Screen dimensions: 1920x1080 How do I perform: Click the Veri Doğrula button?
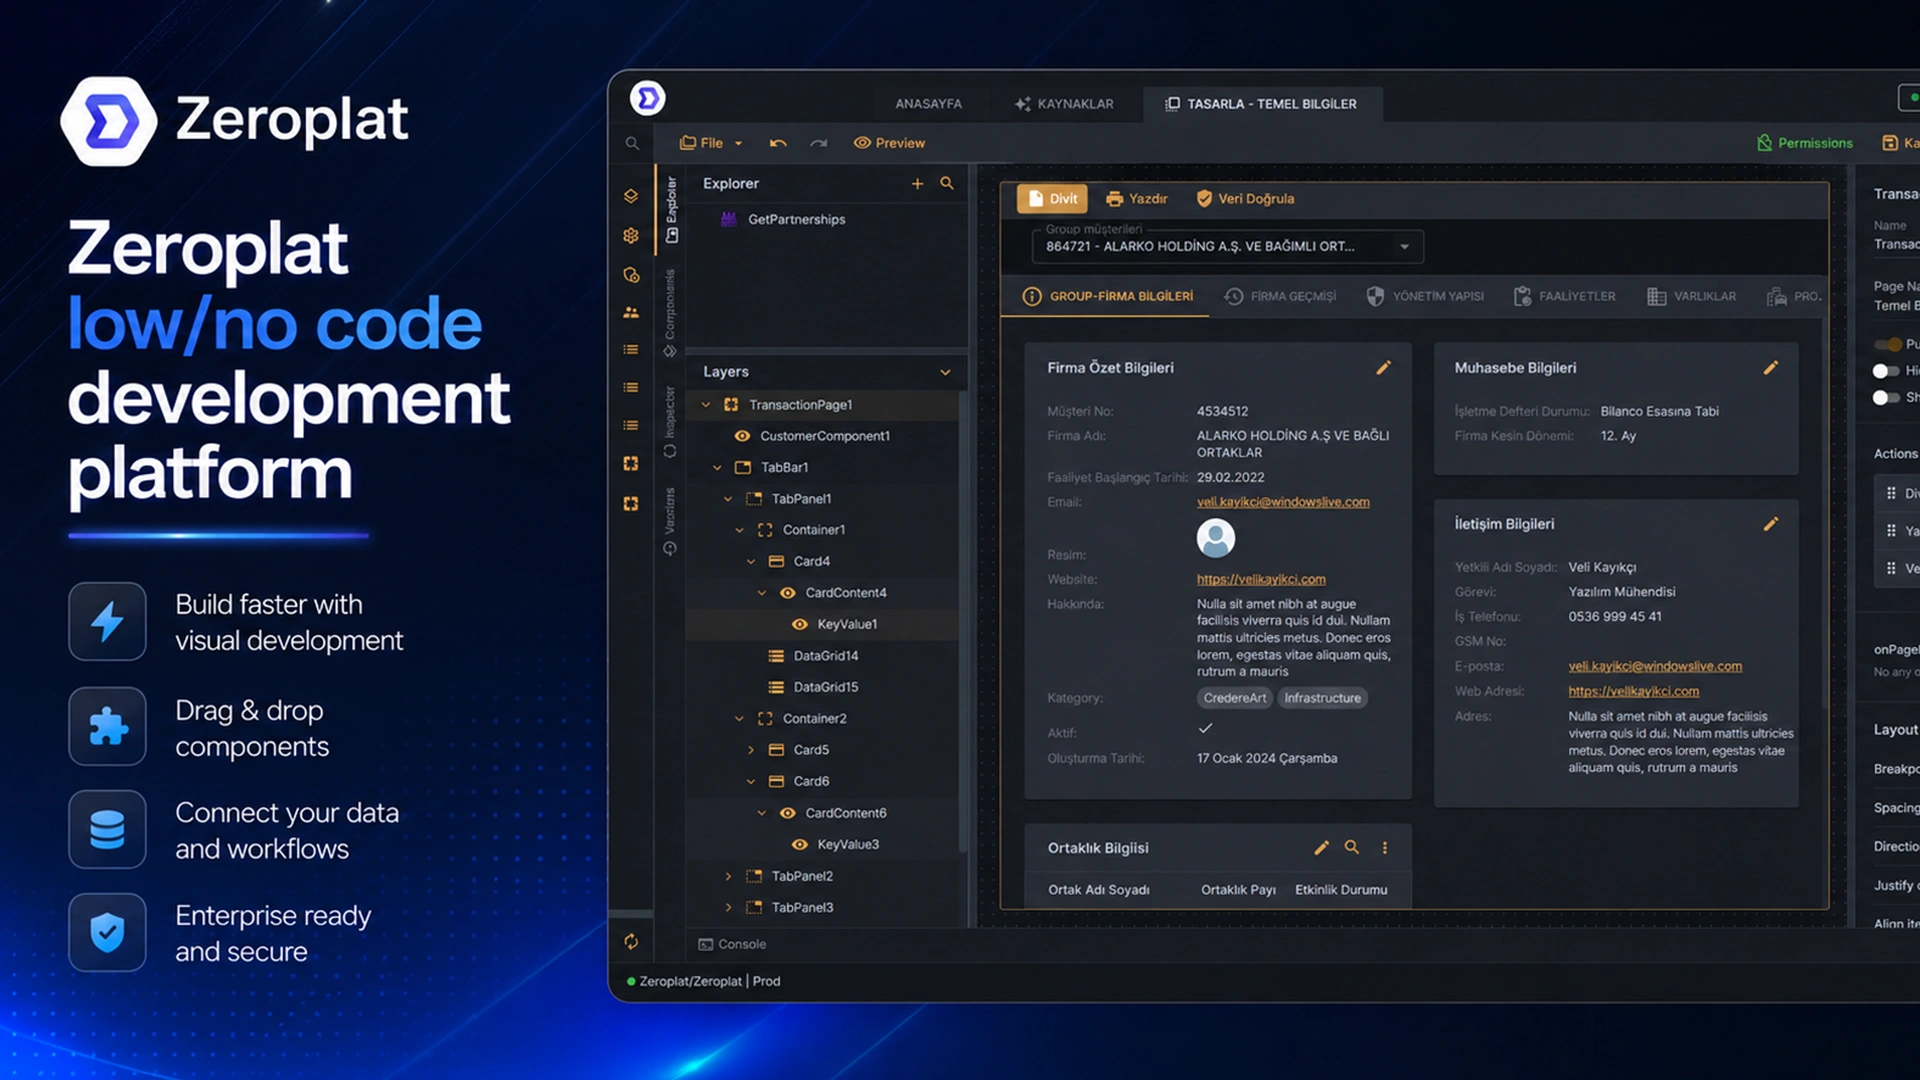tap(1245, 198)
